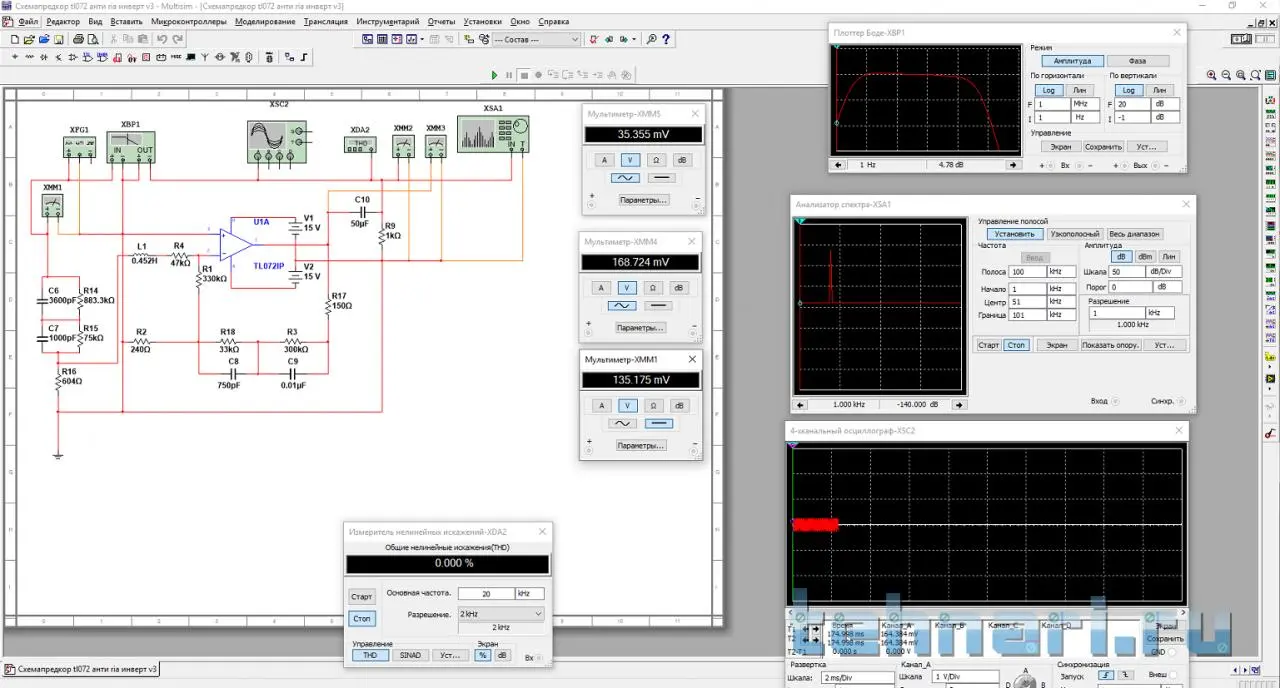1280x688 pixels.
Task: Pause the simulation
Action: pos(509,75)
